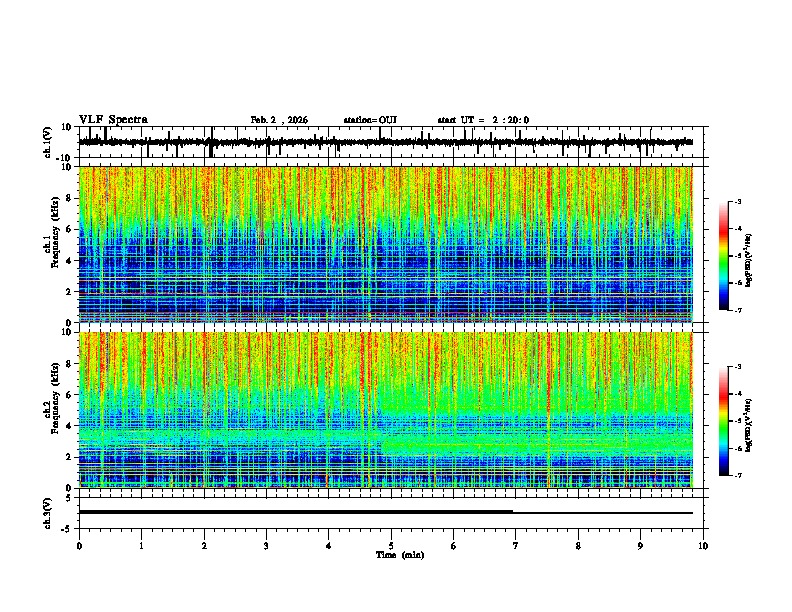Click the "8" kHz tick on ch.1 frequency axis
Viewport: 792px width, 612px height.
[x=70, y=198]
